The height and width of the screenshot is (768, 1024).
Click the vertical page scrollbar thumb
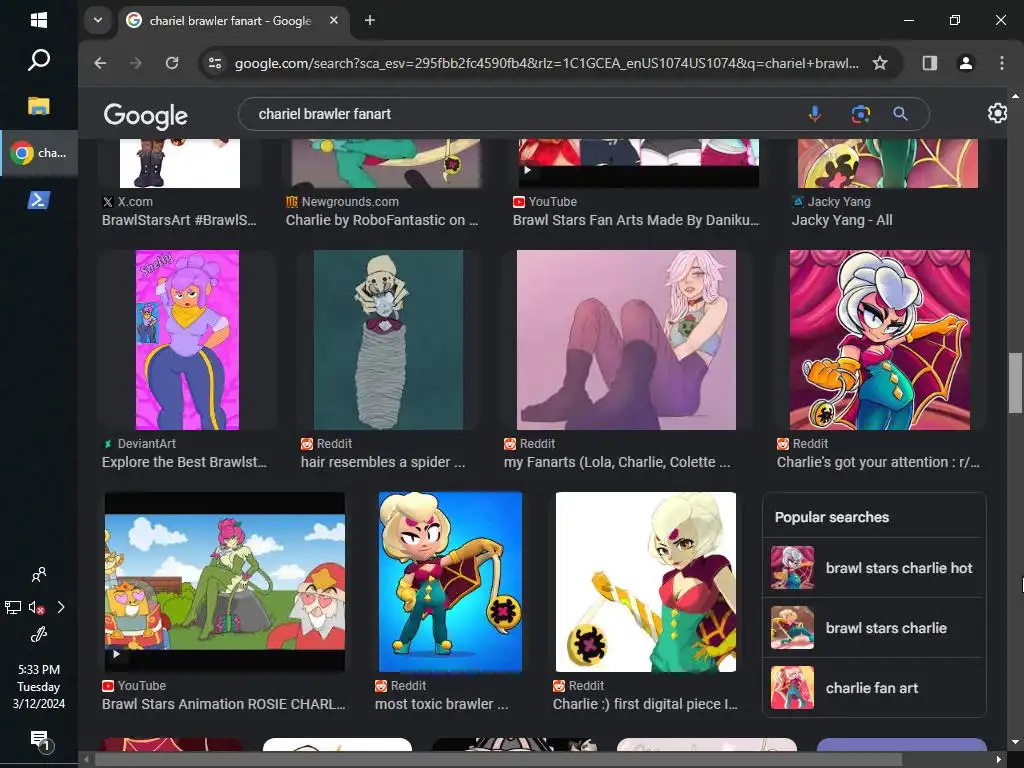tap(1015, 383)
